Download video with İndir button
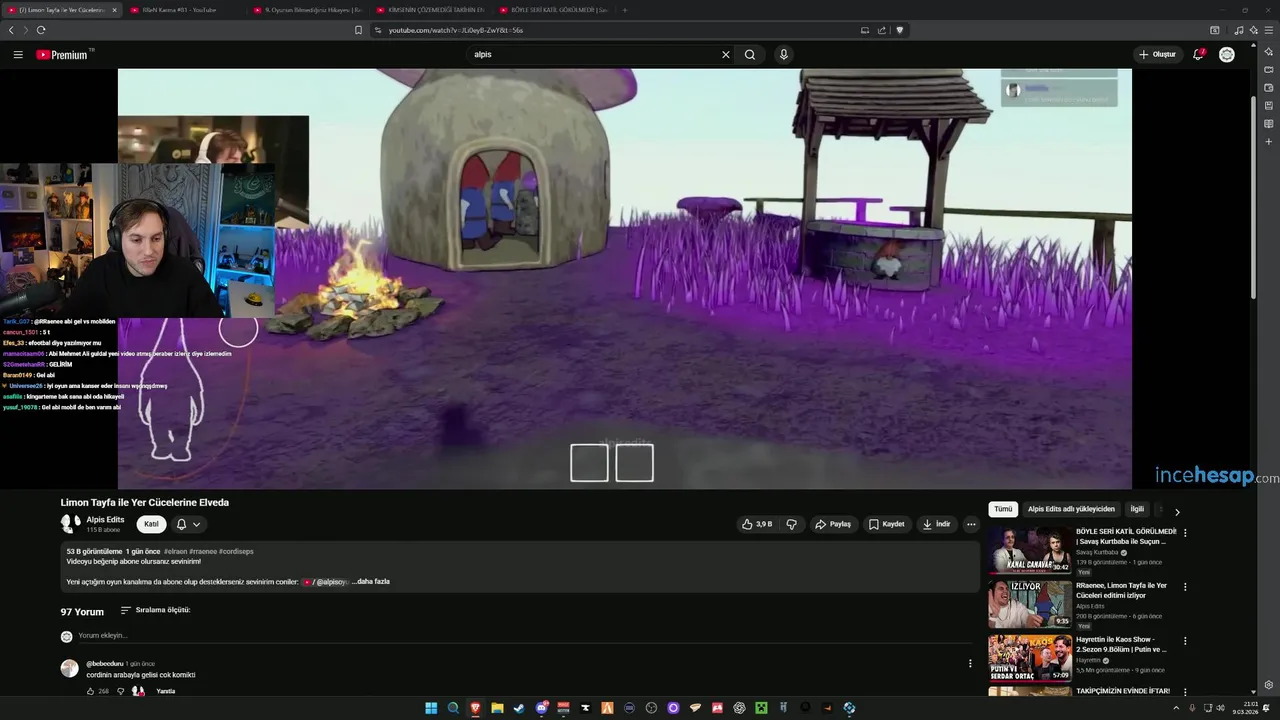This screenshot has height=720, width=1280. pyautogui.click(x=937, y=524)
